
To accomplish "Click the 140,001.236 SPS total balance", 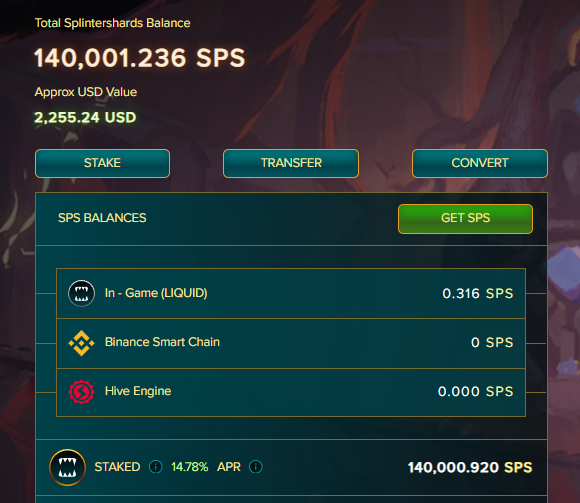I will pyautogui.click(x=139, y=58).
